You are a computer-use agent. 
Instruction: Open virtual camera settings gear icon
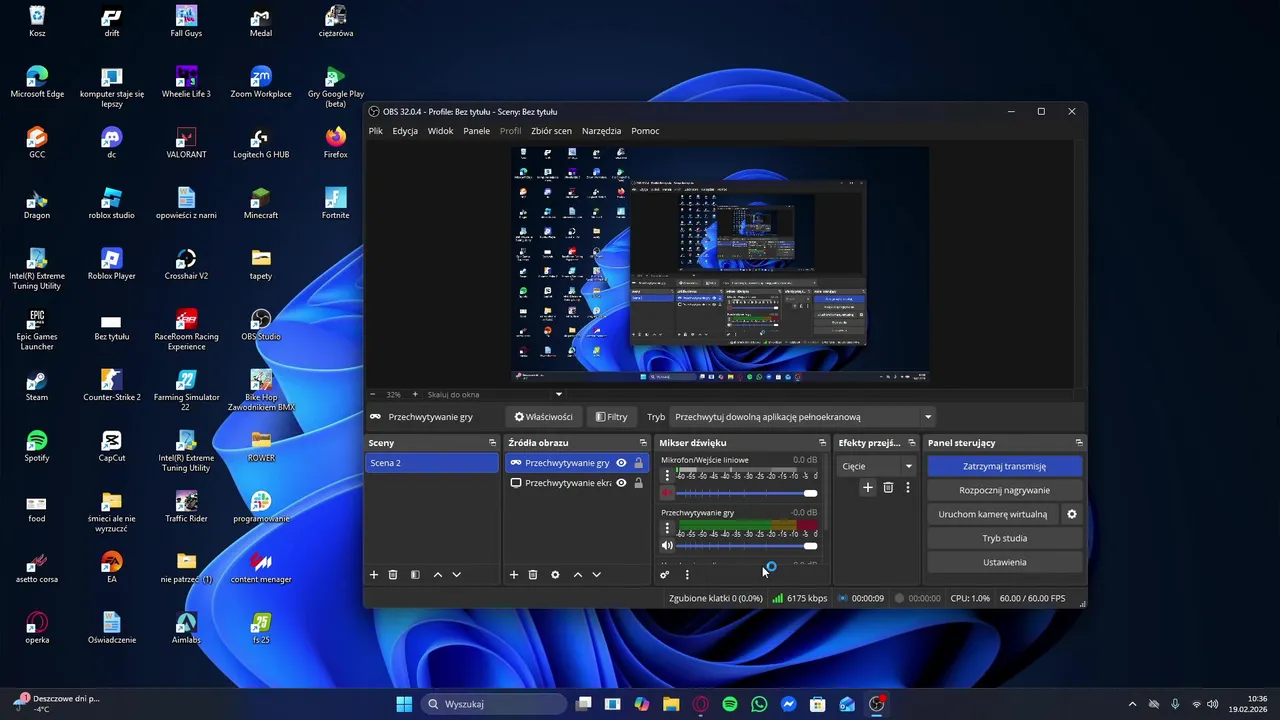[1072, 514]
